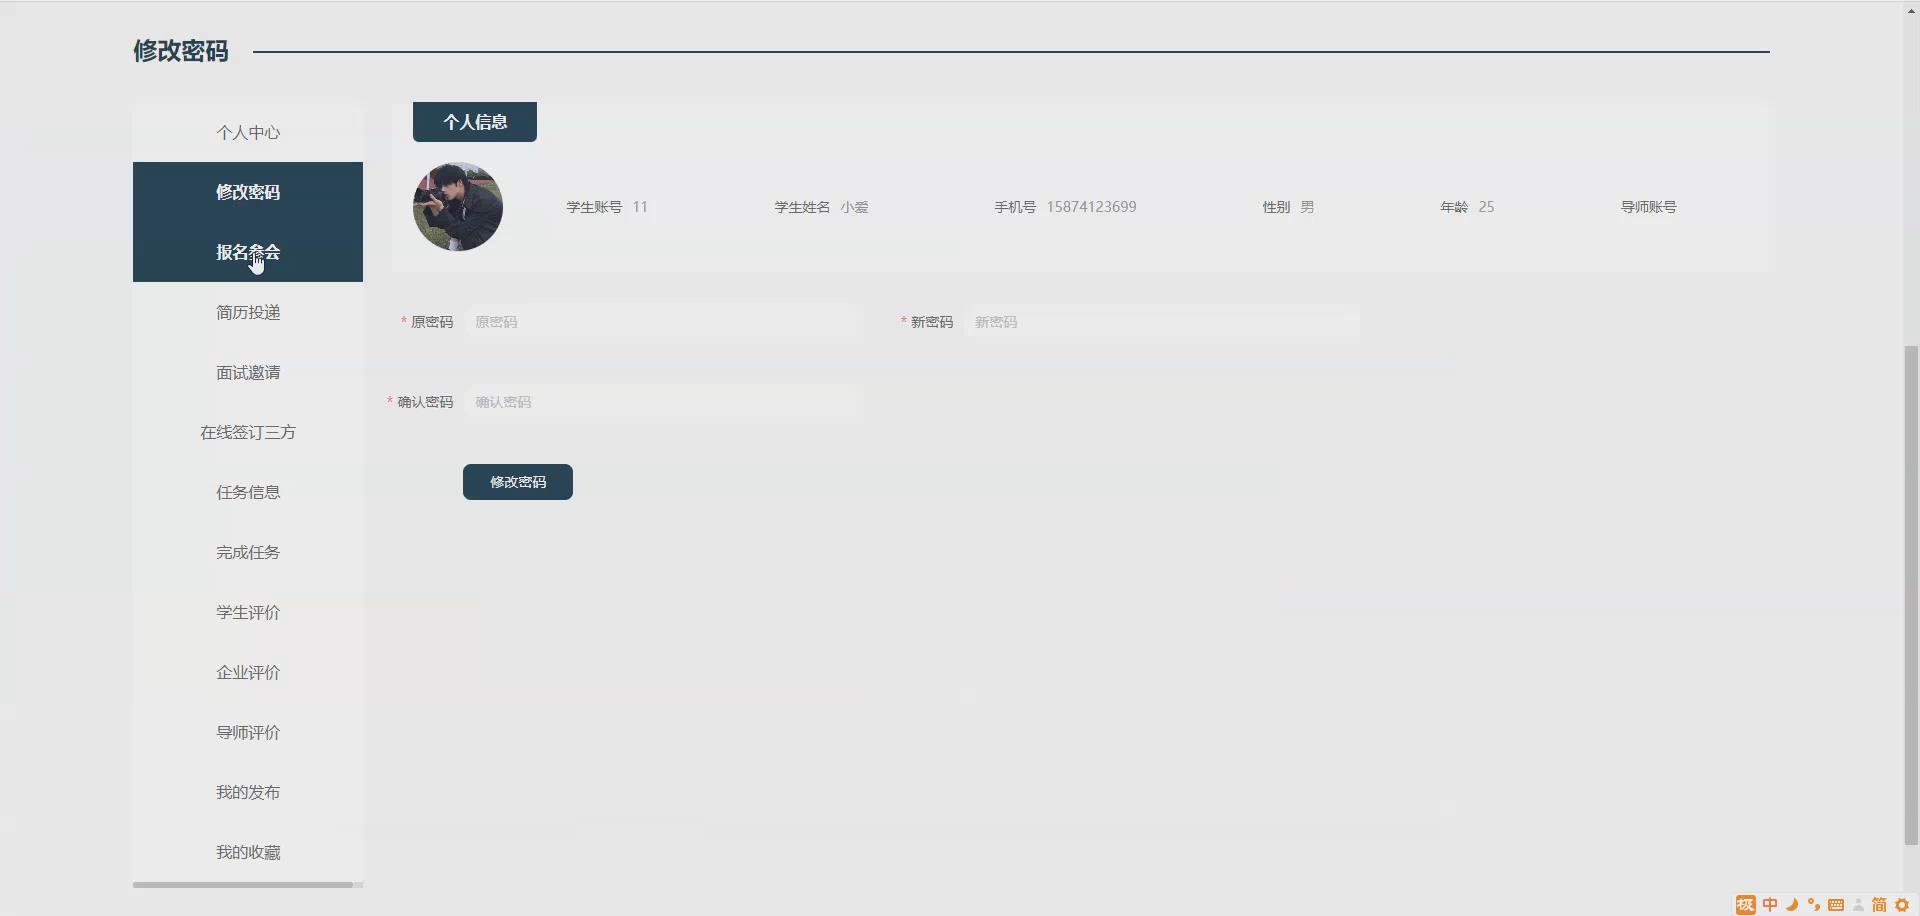Click the student avatar photo
Image resolution: width=1920 pixels, height=916 pixels.
(458, 207)
